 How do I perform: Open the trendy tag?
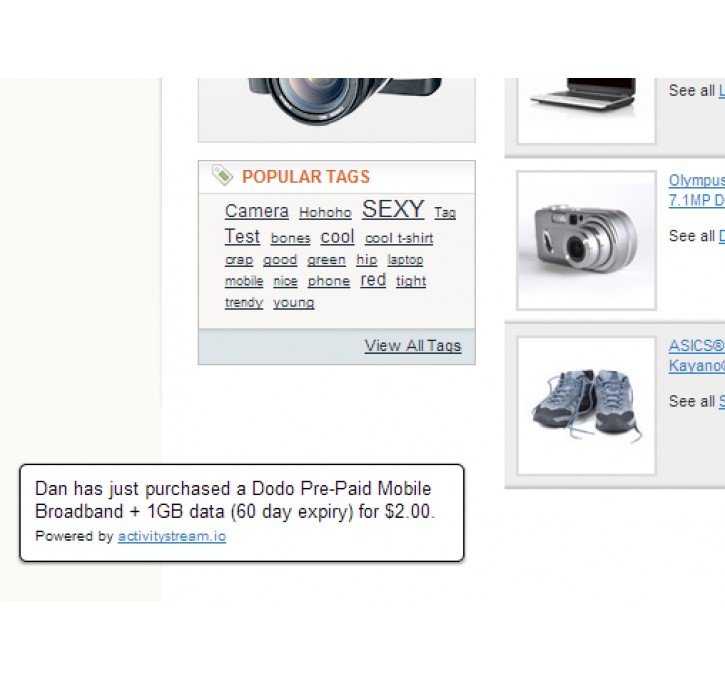(x=244, y=303)
